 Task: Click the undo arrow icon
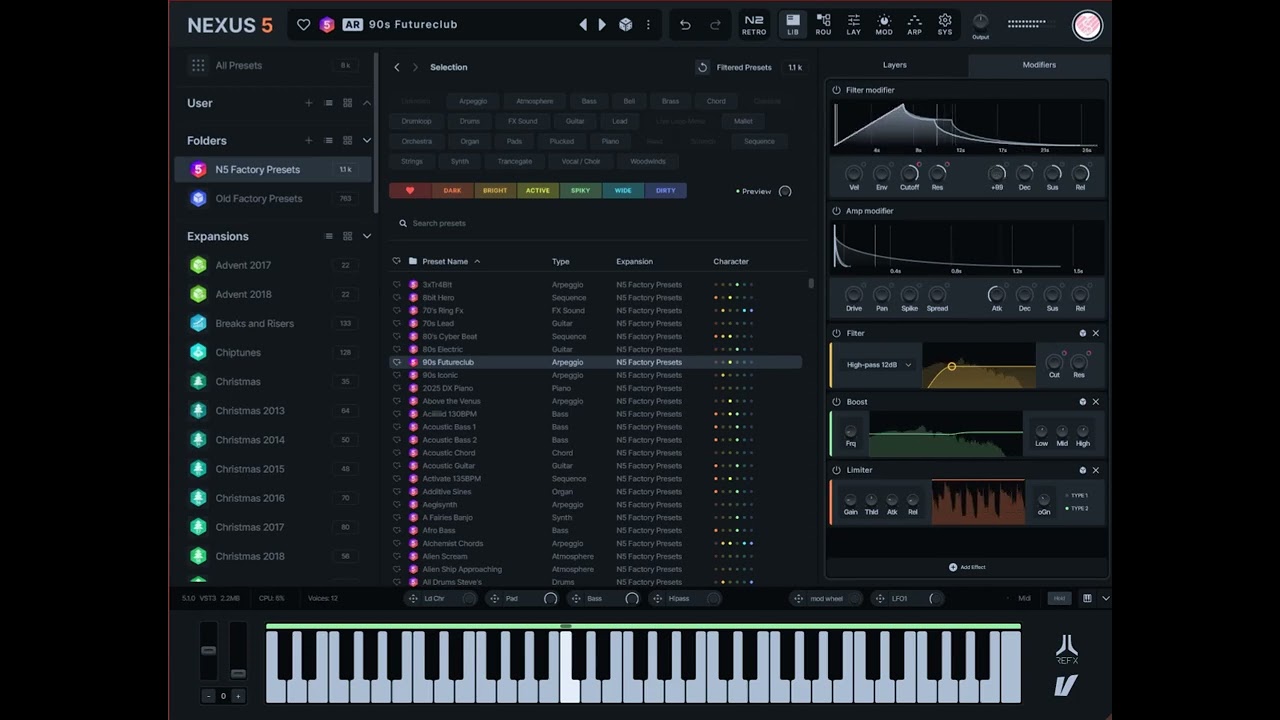click(x=685, y=25)
